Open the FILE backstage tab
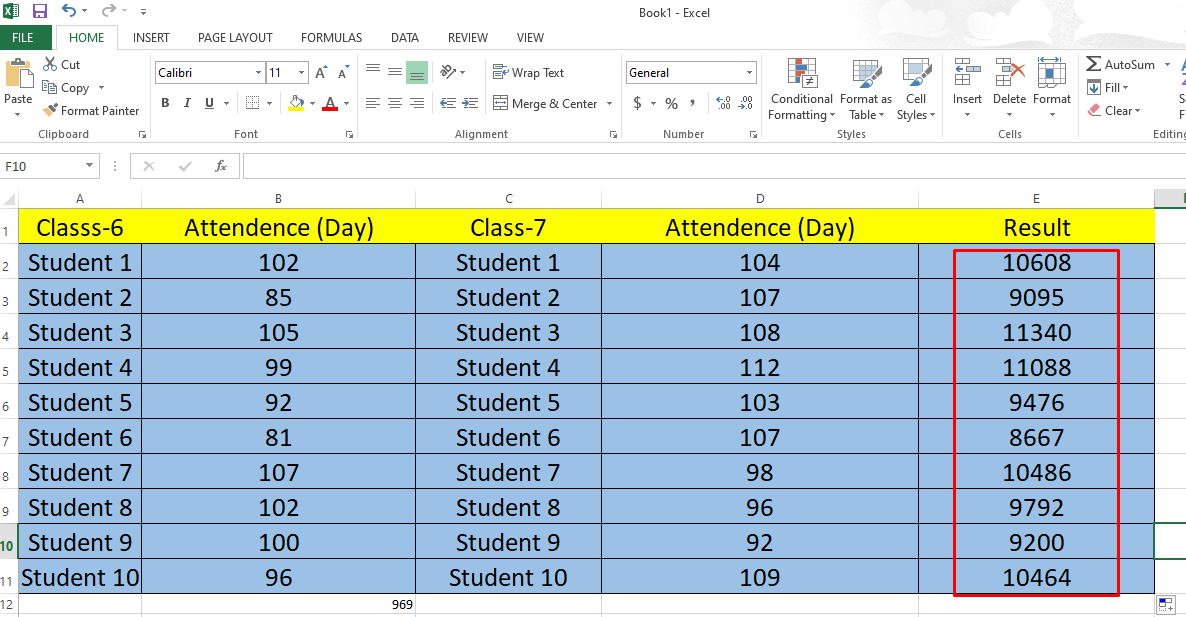This screenshot has height=617, width=1186. point(23,38)
